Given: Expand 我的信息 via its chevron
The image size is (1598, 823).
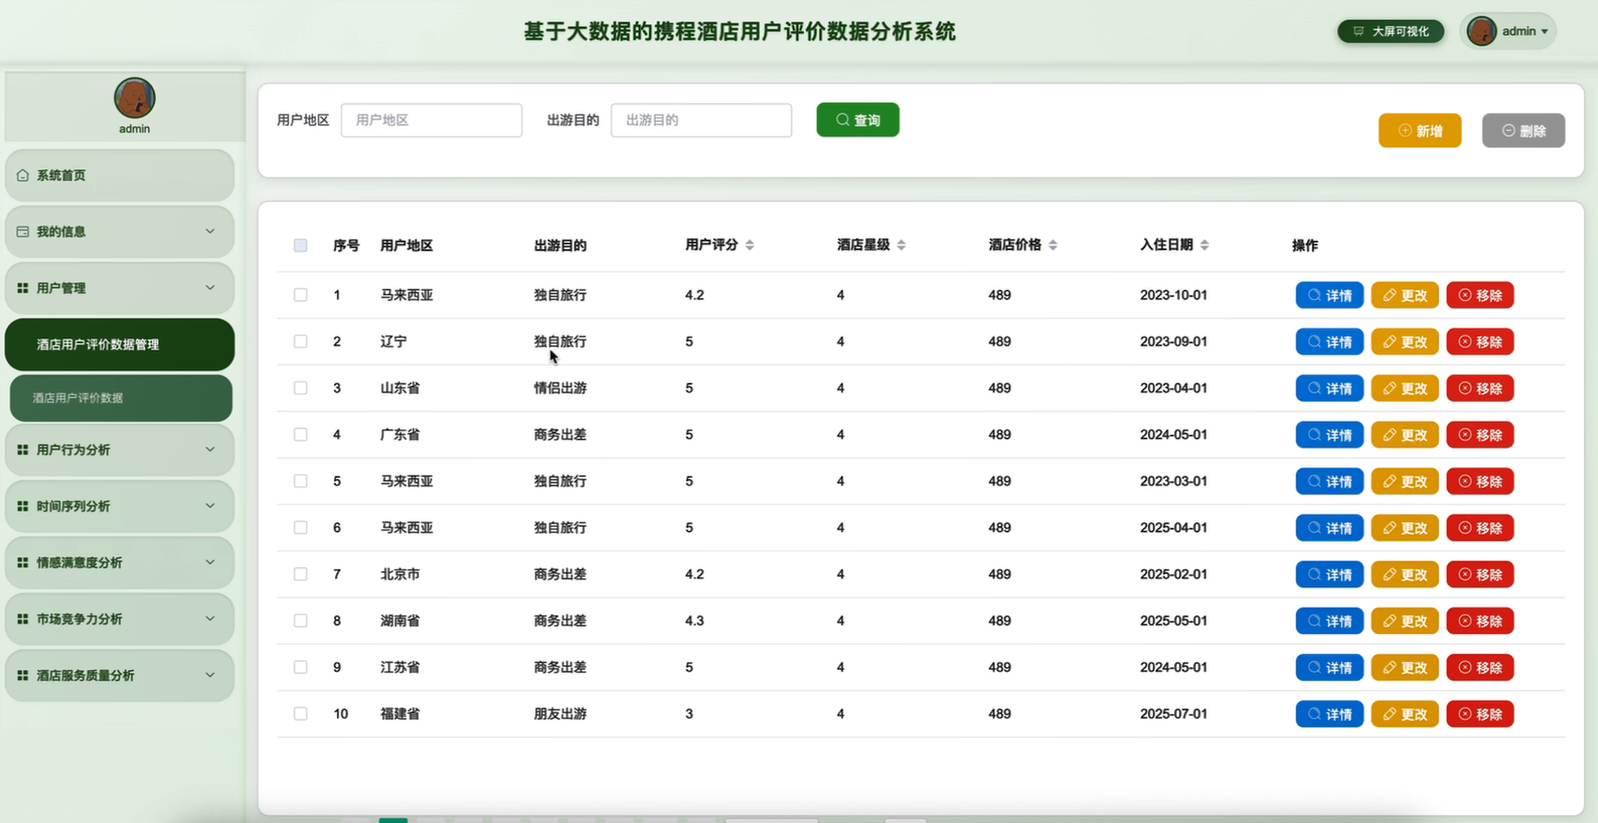Looking at the screenshot, I should [x=210, y=231].
